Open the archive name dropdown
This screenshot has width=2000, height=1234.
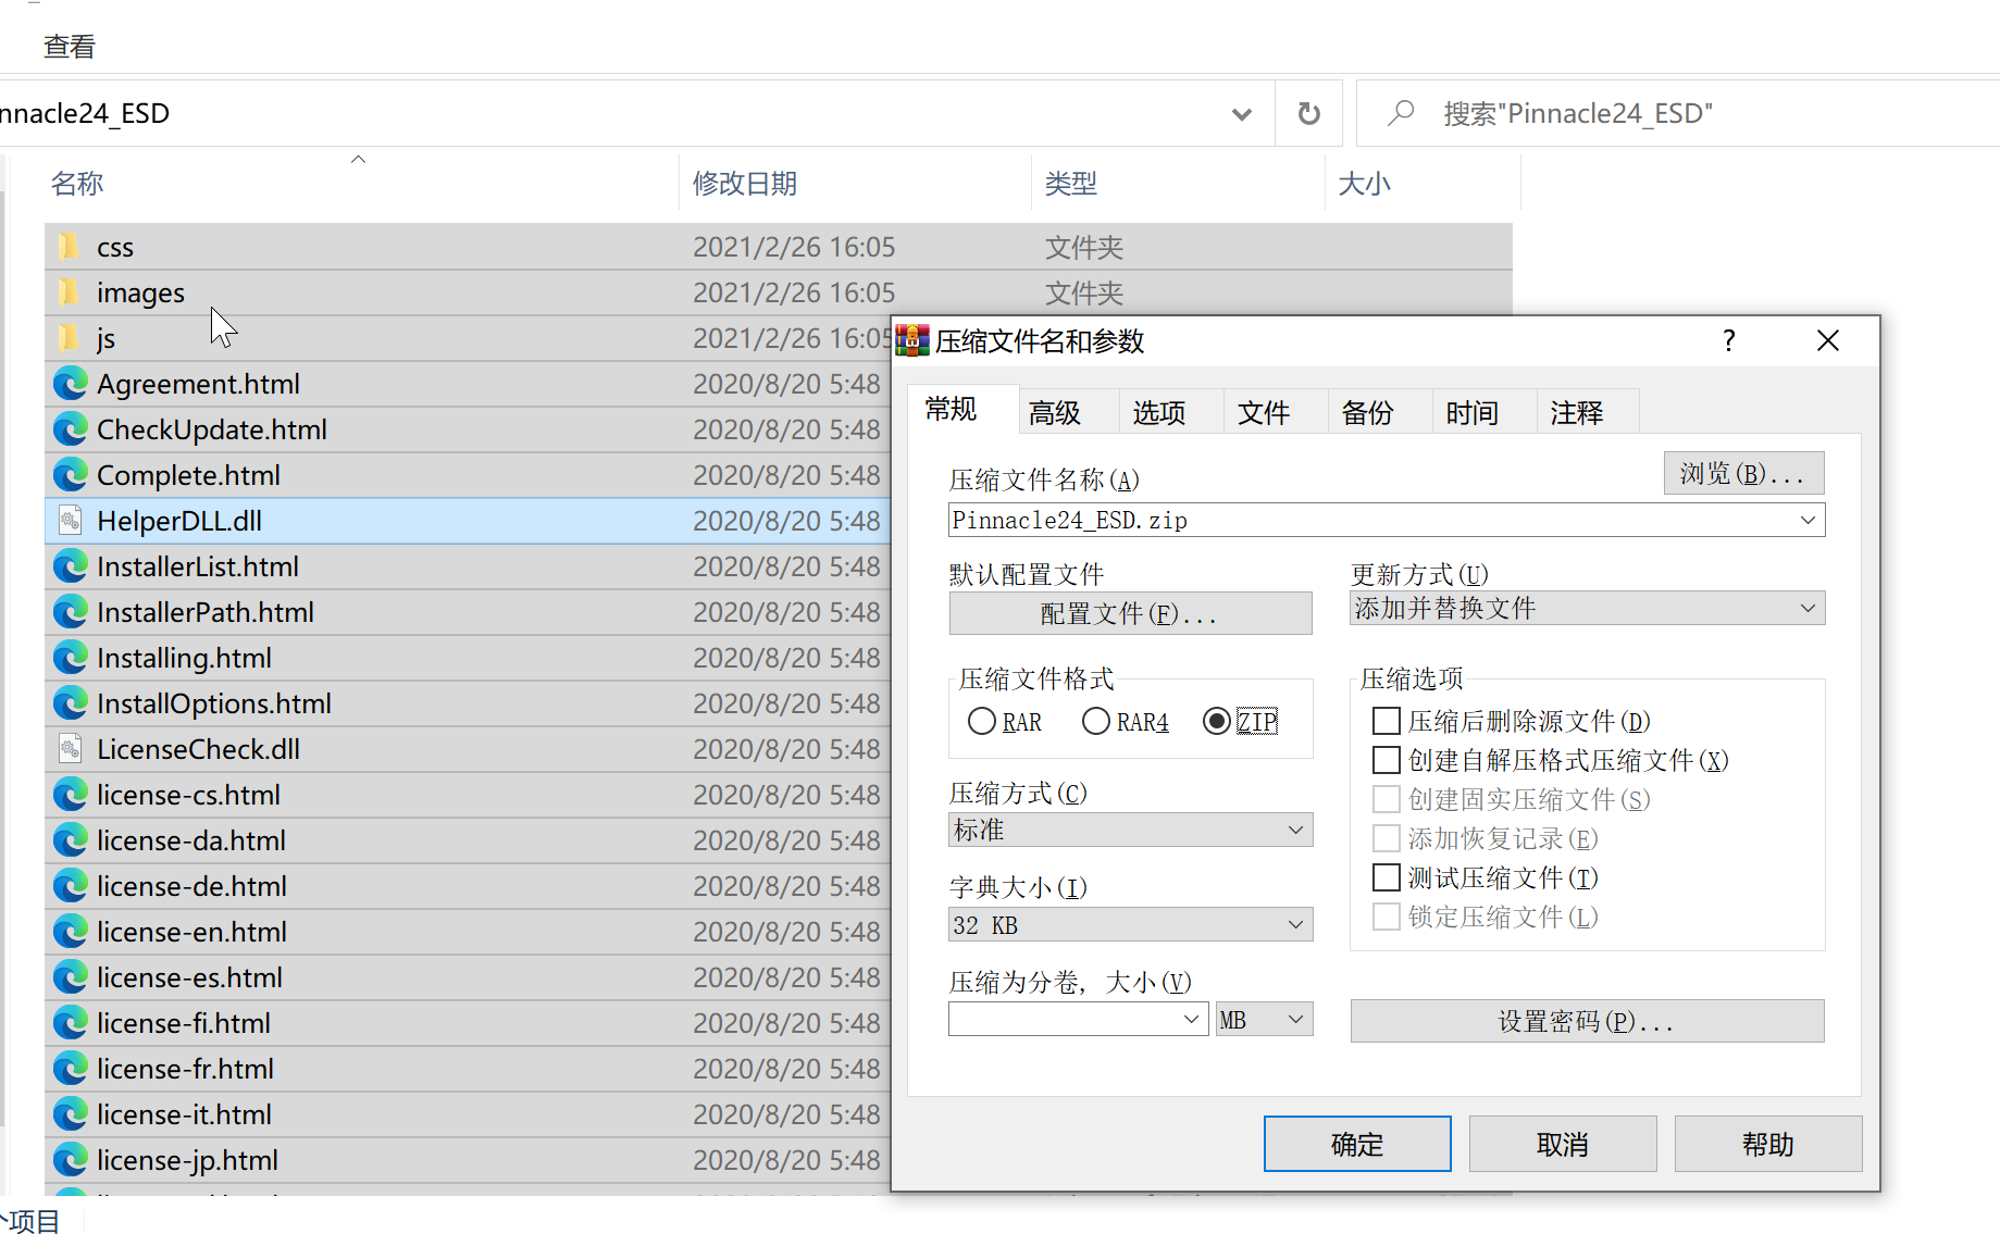(1807, 520)
